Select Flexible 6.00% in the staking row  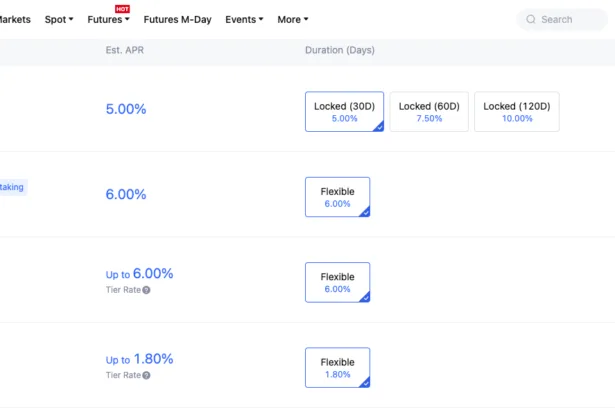337,197
